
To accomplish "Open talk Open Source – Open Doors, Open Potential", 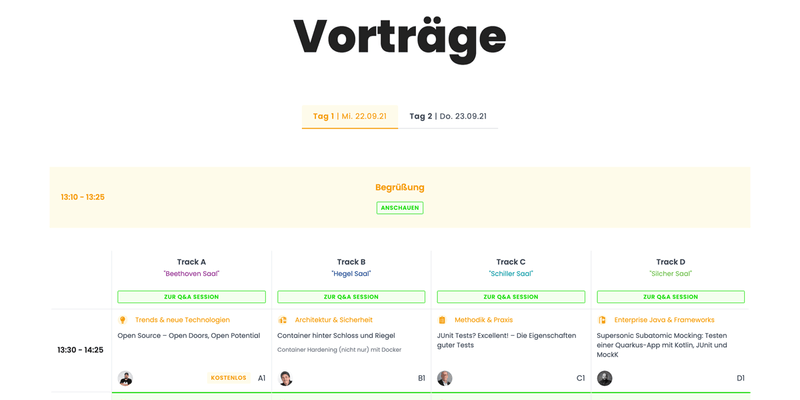I will point(189,336).
